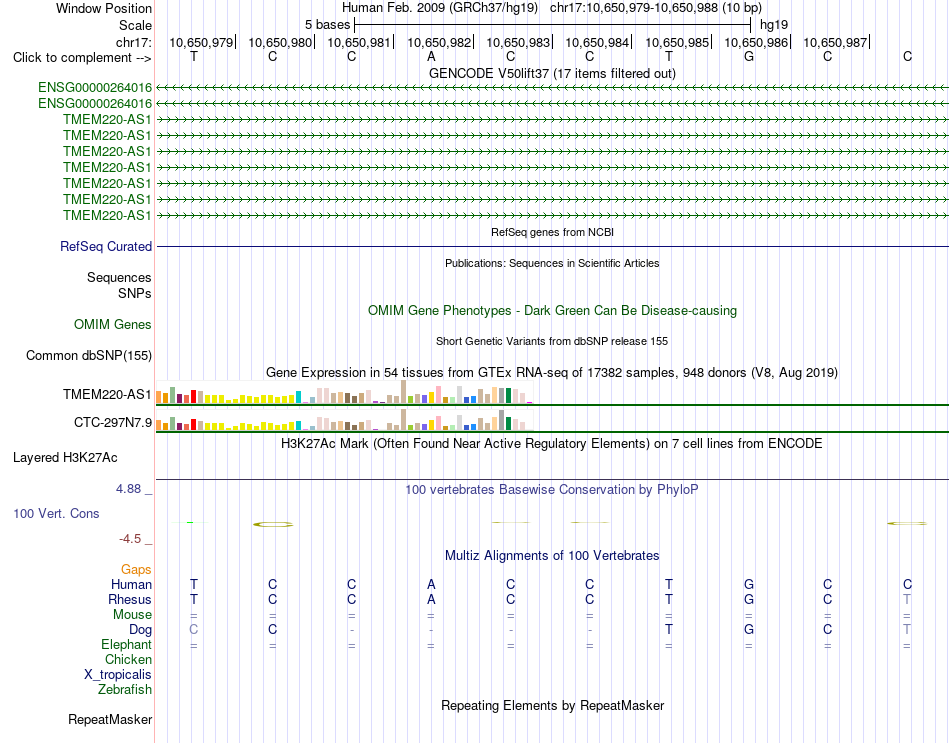The width and height of the screenshot is (950, 743).
Task: Open the CTC-297N7.9 tissue expression bar chart
Action: click(x=344, y=419)
